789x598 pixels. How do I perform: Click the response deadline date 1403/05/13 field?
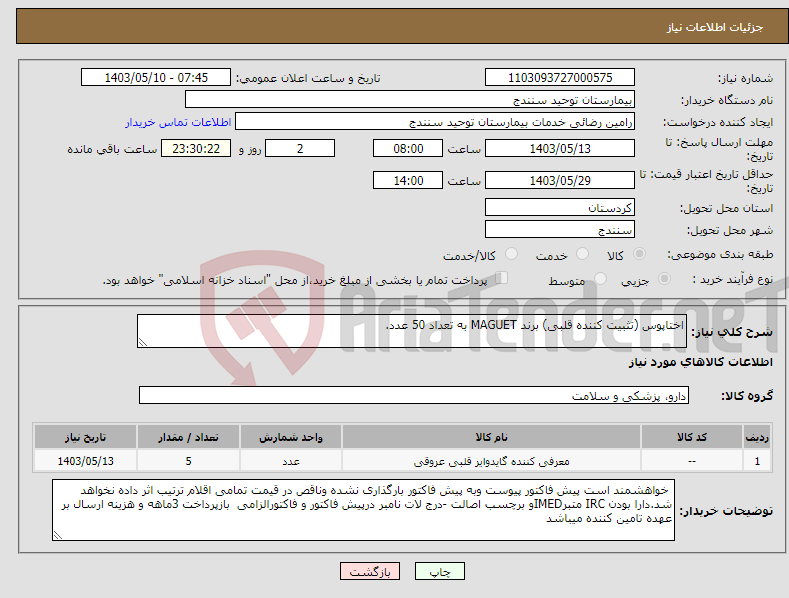coord(560,148)
